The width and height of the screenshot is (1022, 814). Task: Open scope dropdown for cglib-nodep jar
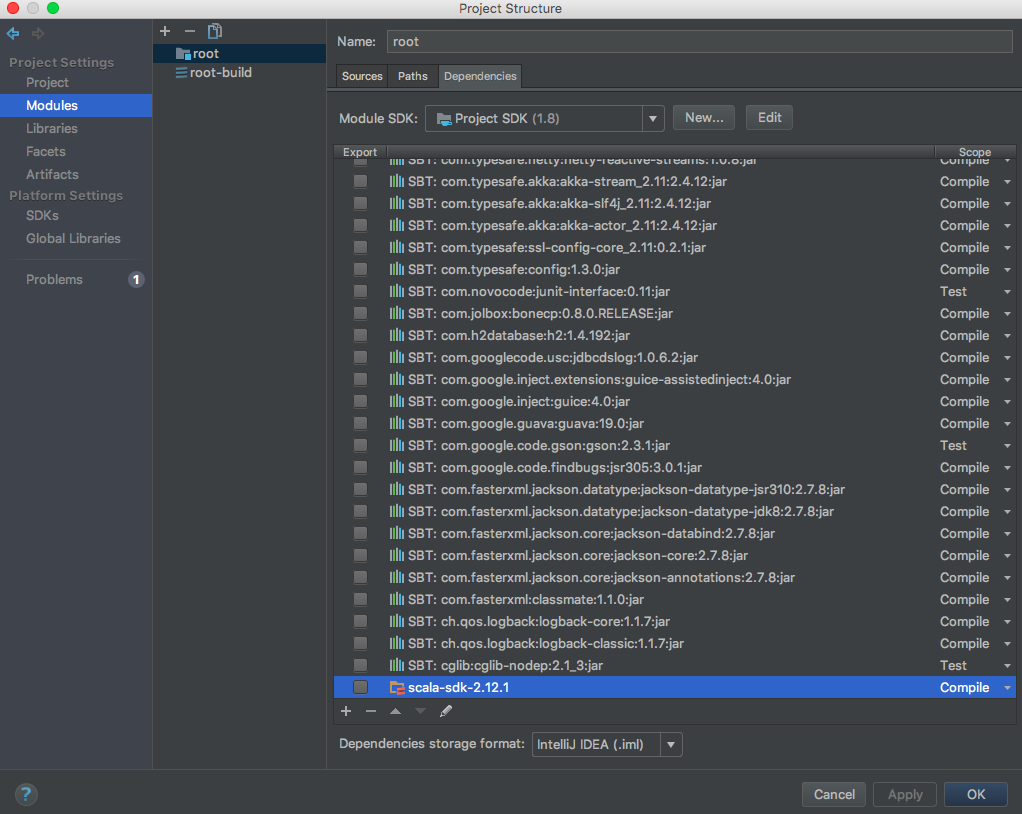[1007, 665]
